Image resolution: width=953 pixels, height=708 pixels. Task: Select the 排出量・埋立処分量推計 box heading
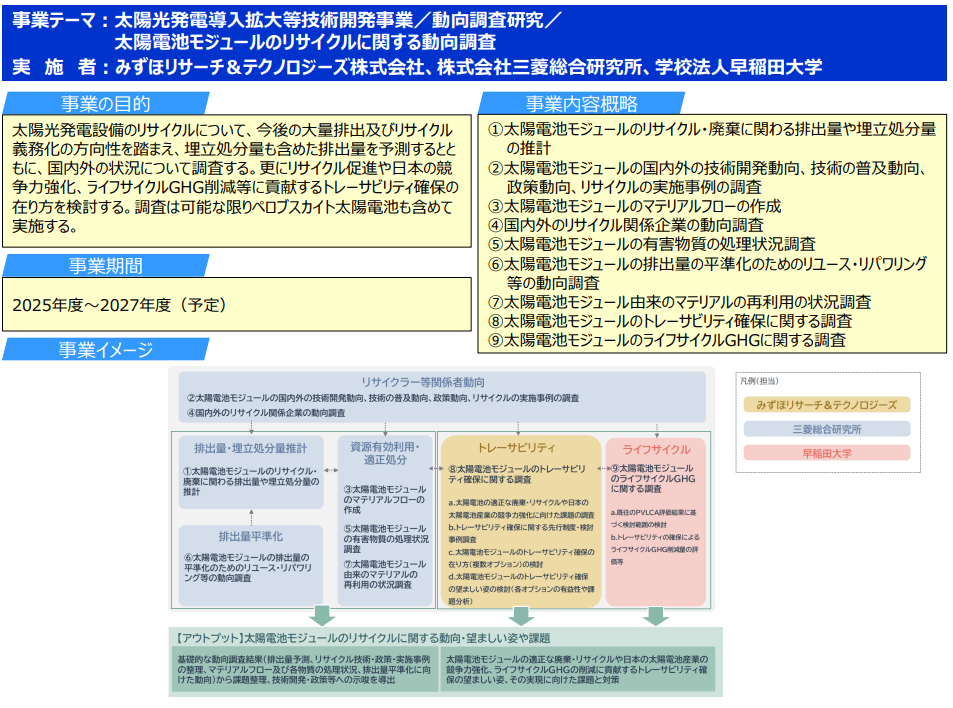pyautogui.click(x=250, y=449)
